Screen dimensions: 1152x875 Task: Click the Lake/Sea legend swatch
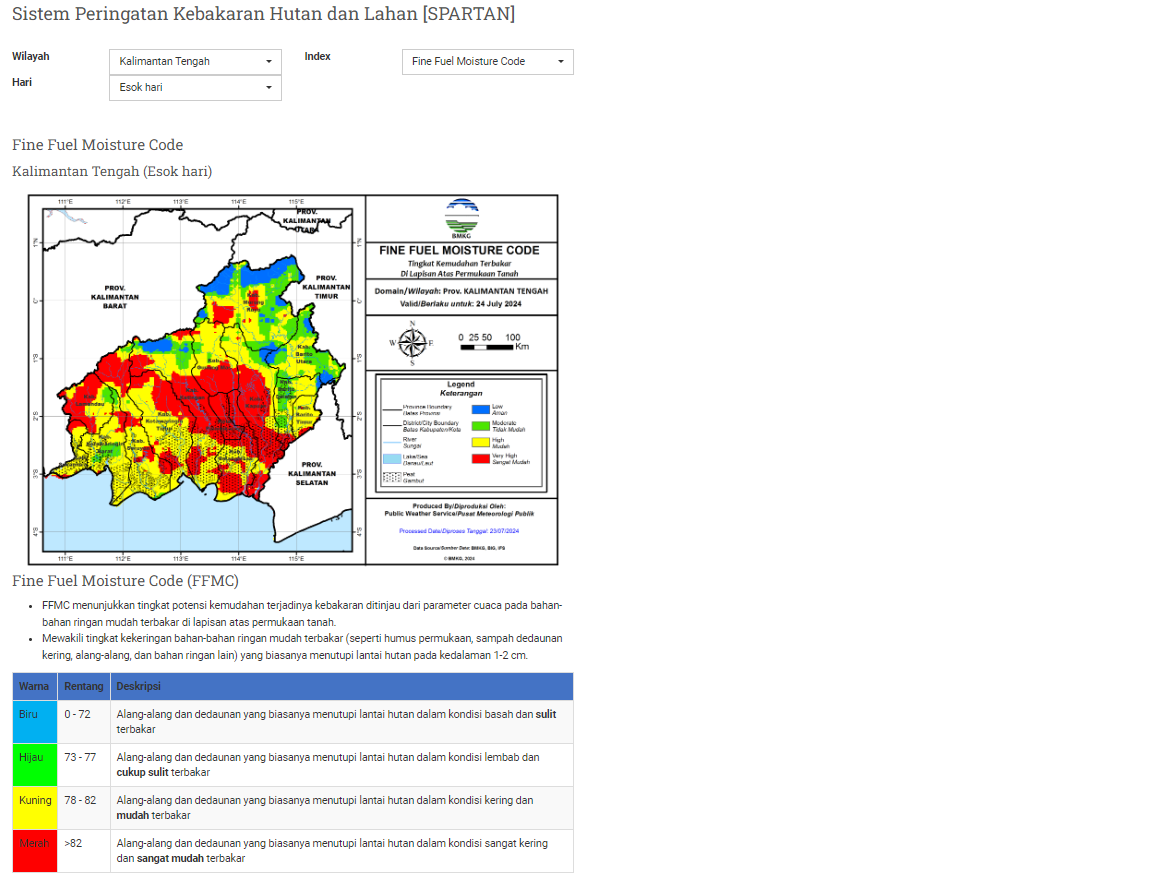click(392, 459)
